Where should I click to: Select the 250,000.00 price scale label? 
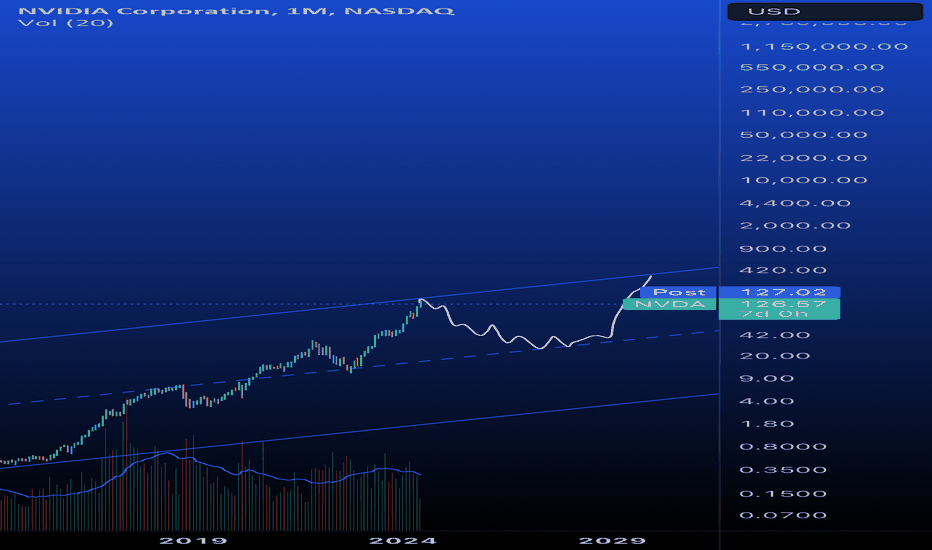812,89
